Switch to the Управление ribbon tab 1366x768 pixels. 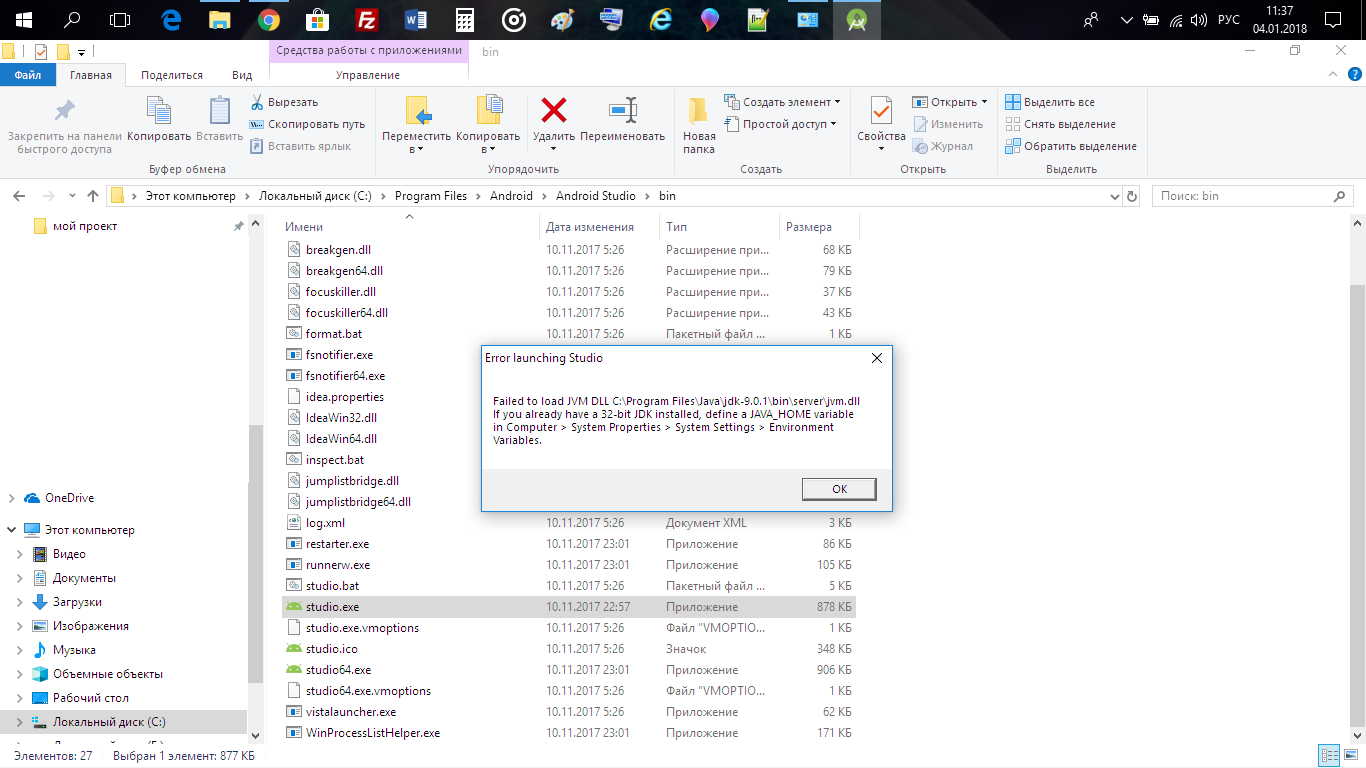click(368, 75)
